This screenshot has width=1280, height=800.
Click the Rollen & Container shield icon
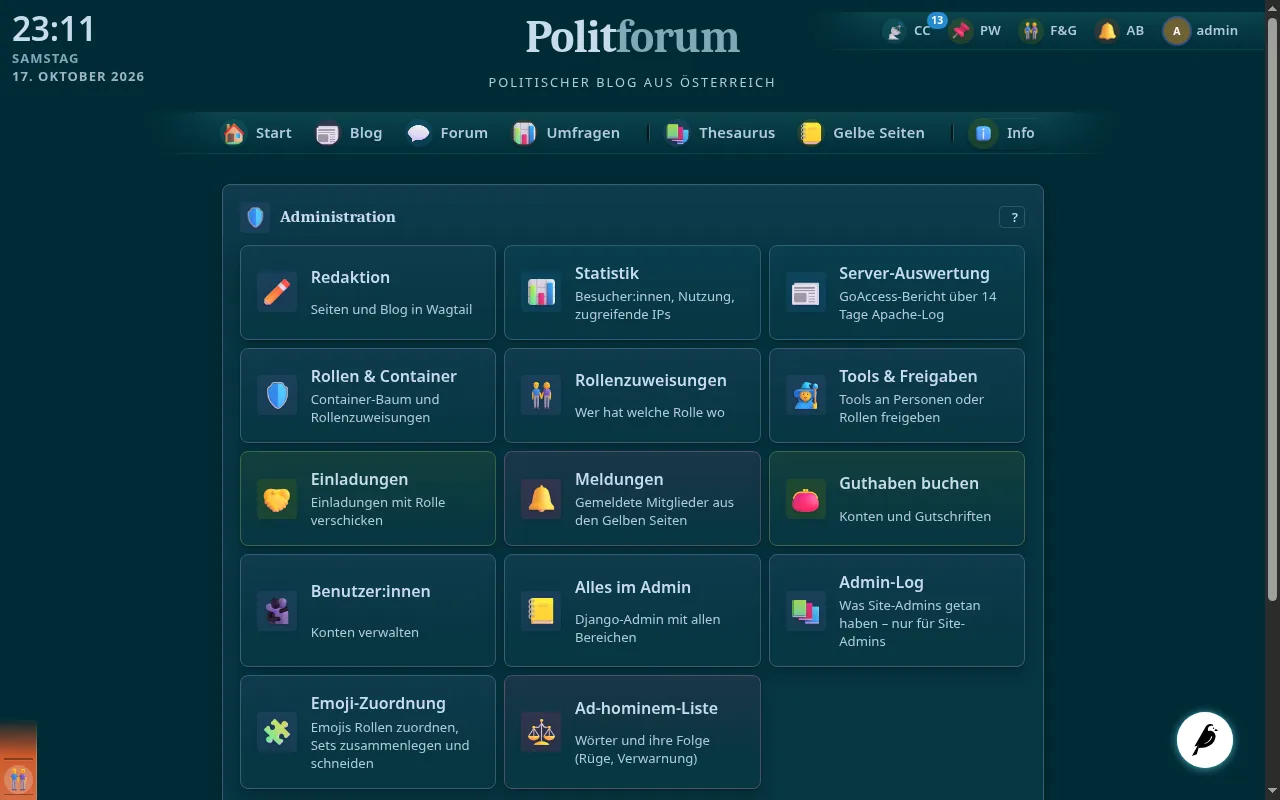pos(277,395)
